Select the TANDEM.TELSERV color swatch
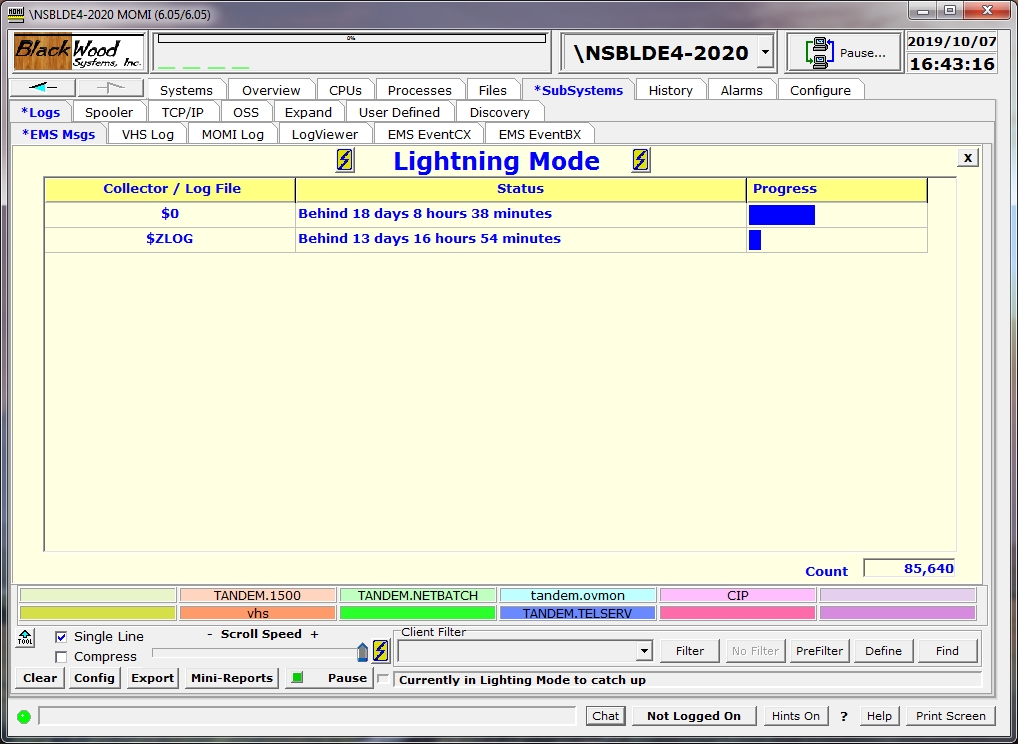This screenshot has height=744, width=1018. pyautogui.click(x=577, y=613)
